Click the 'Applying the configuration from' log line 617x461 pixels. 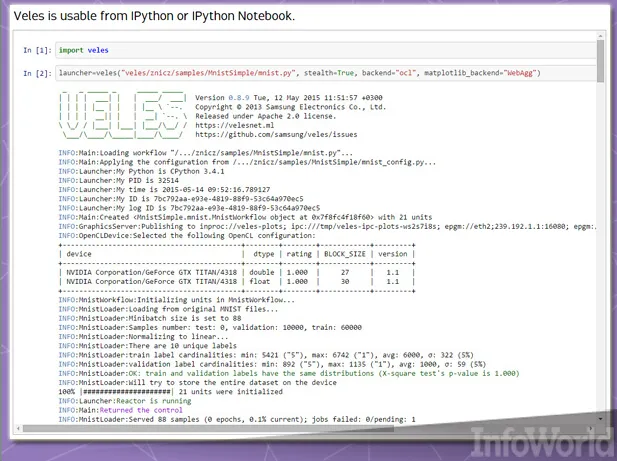(x=247, y=162)
